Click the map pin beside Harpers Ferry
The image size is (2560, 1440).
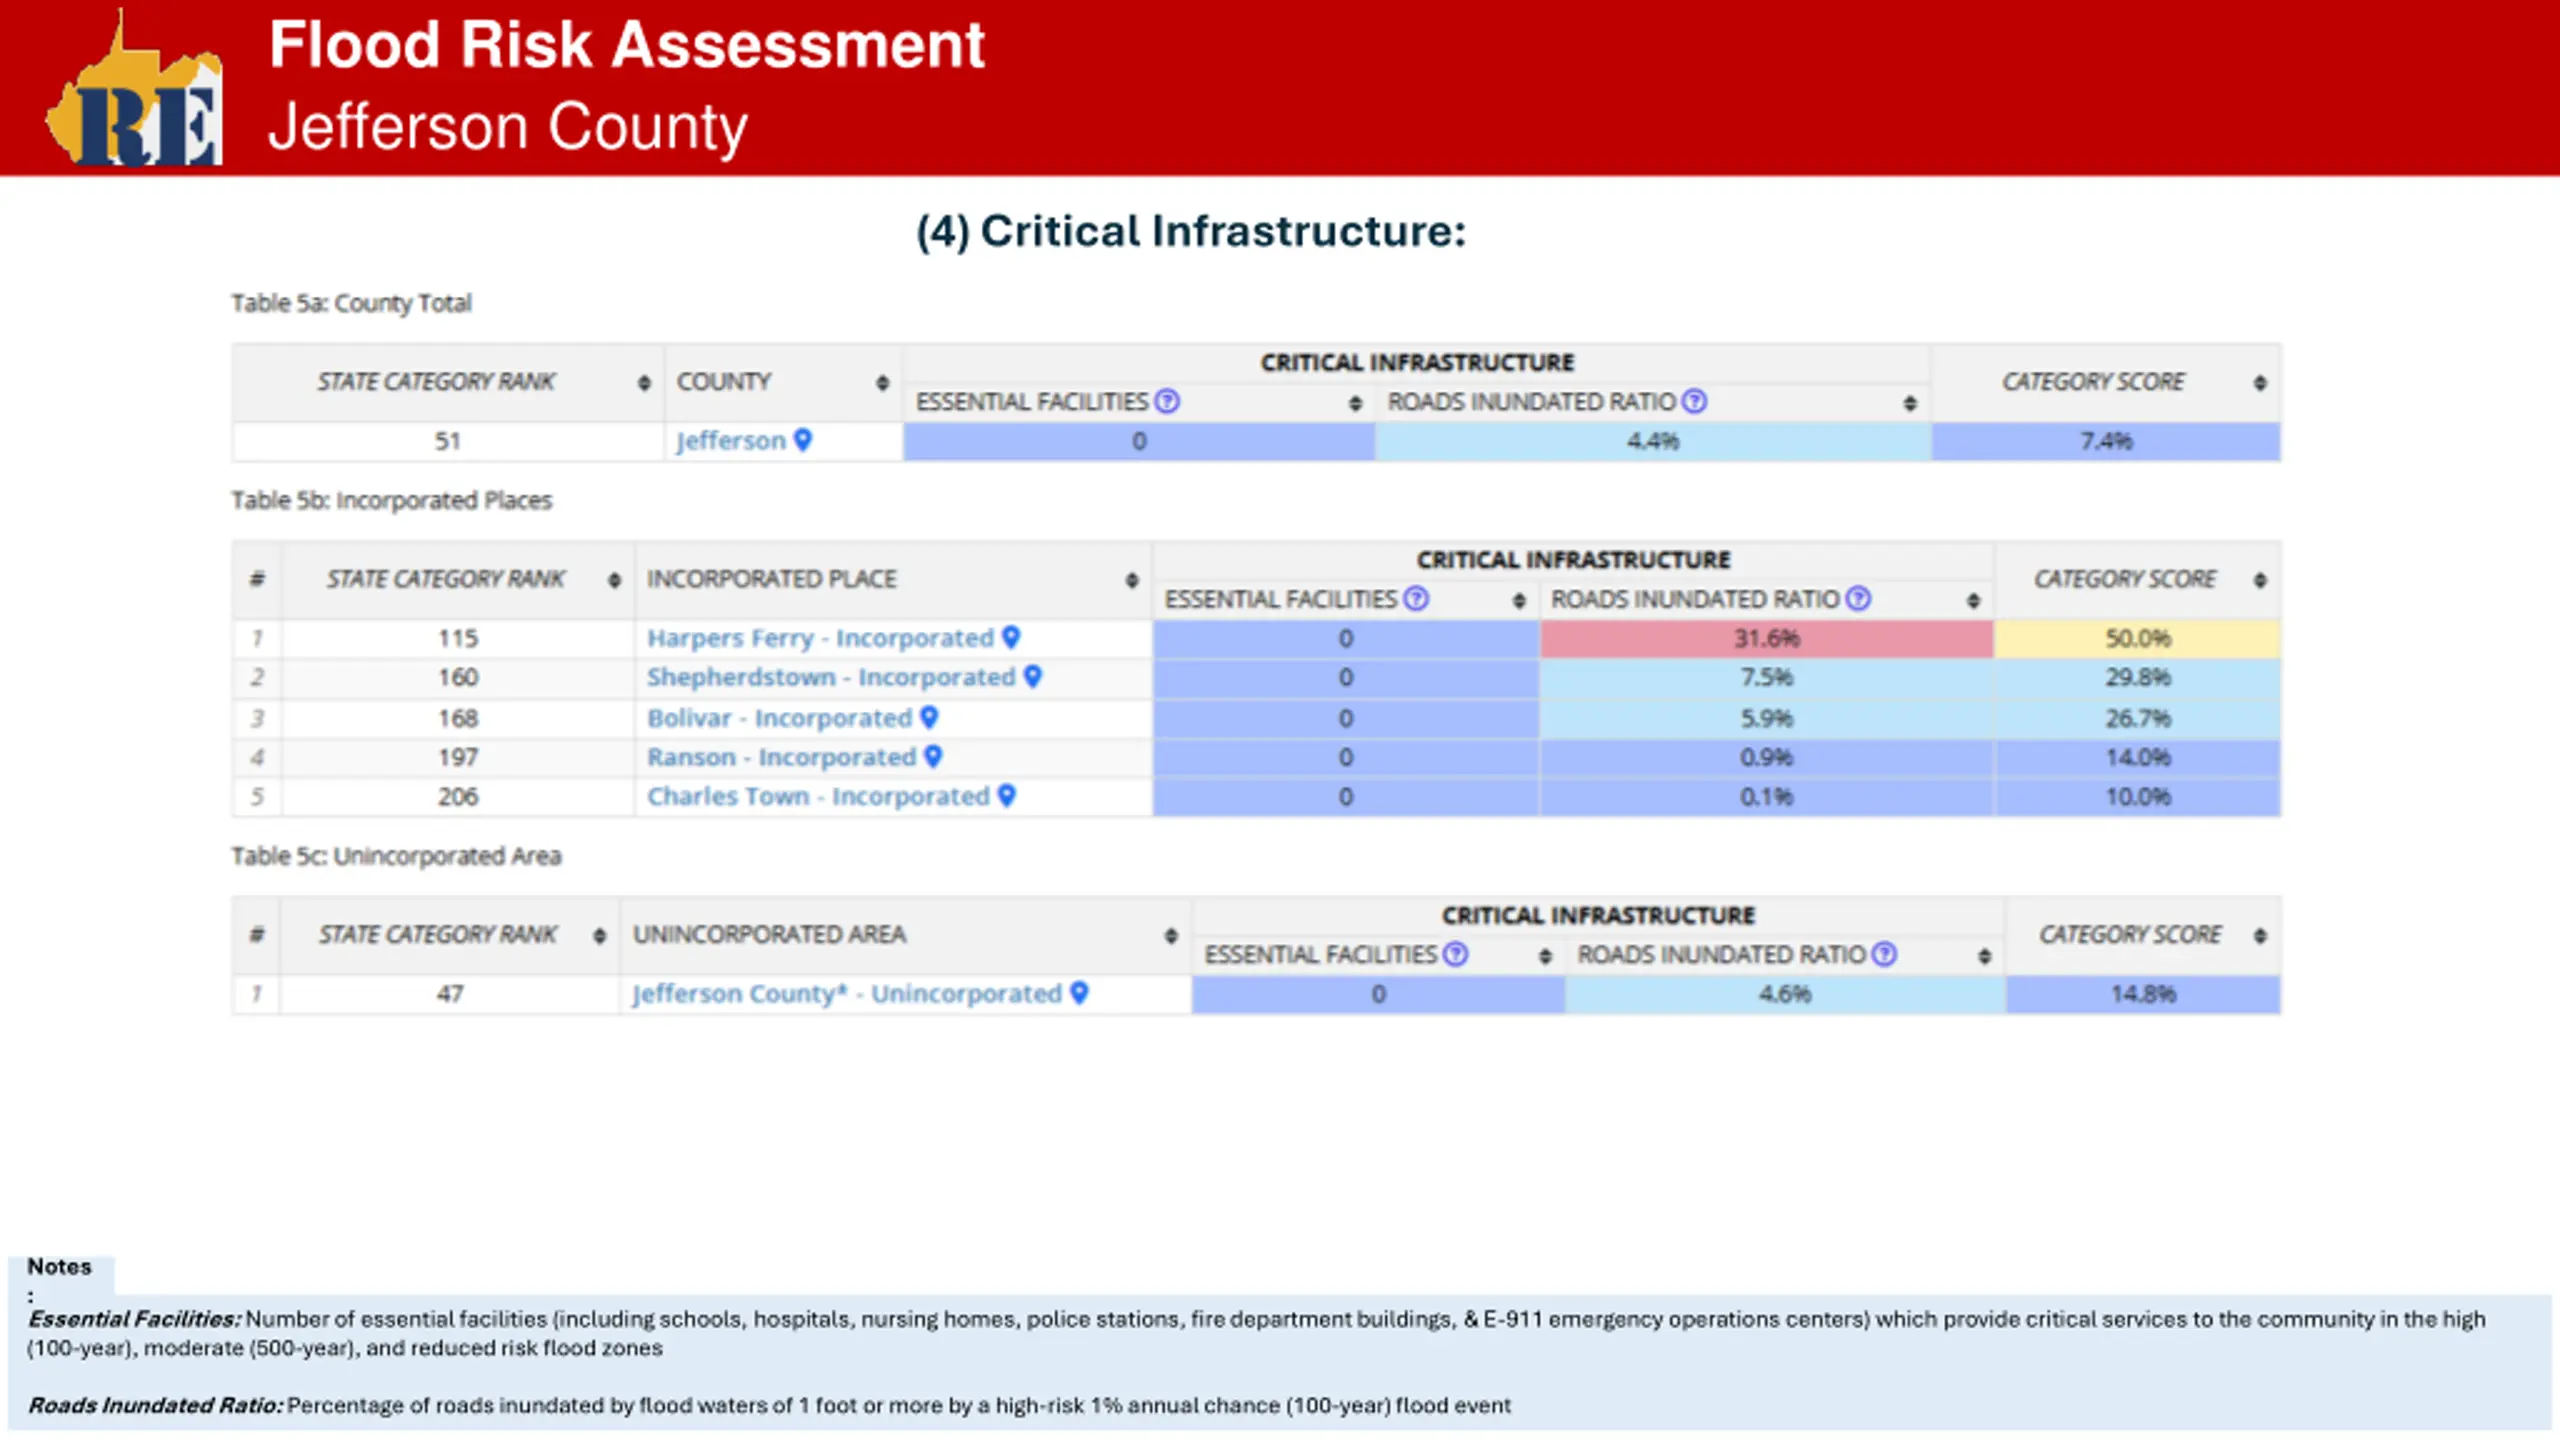(x=1011, y=637)
